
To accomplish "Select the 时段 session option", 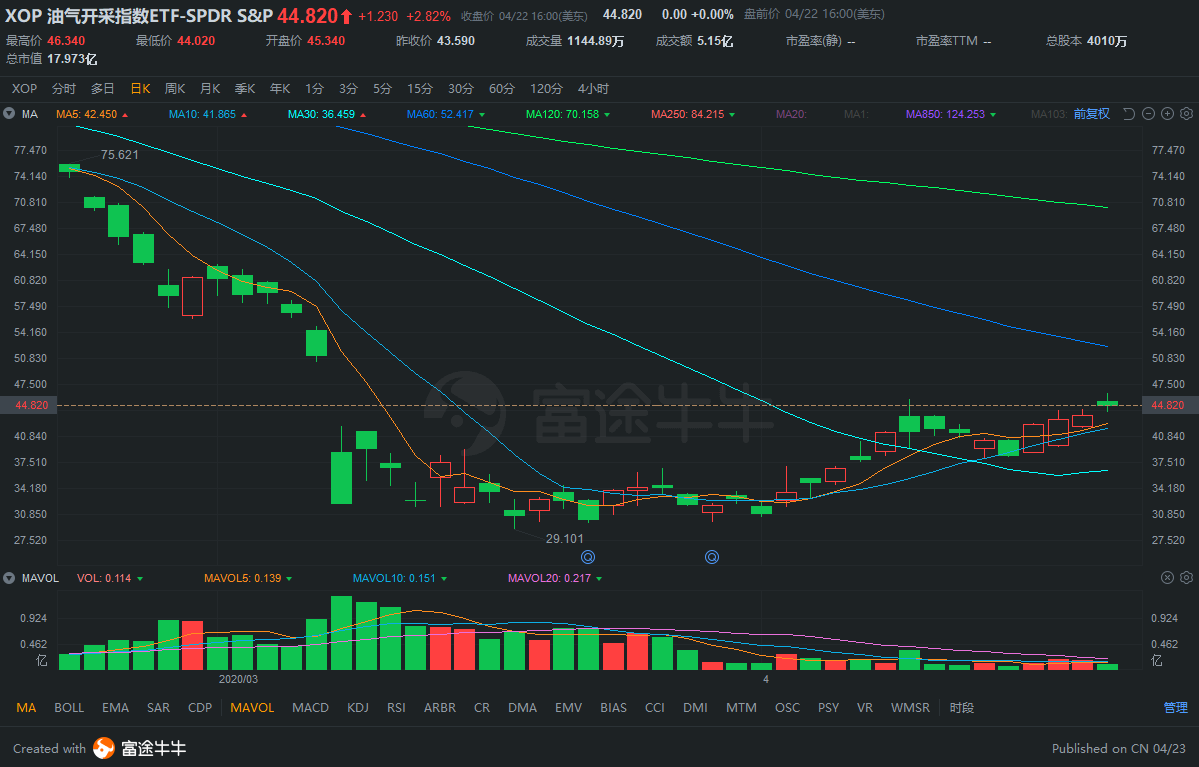I will 962,707.
